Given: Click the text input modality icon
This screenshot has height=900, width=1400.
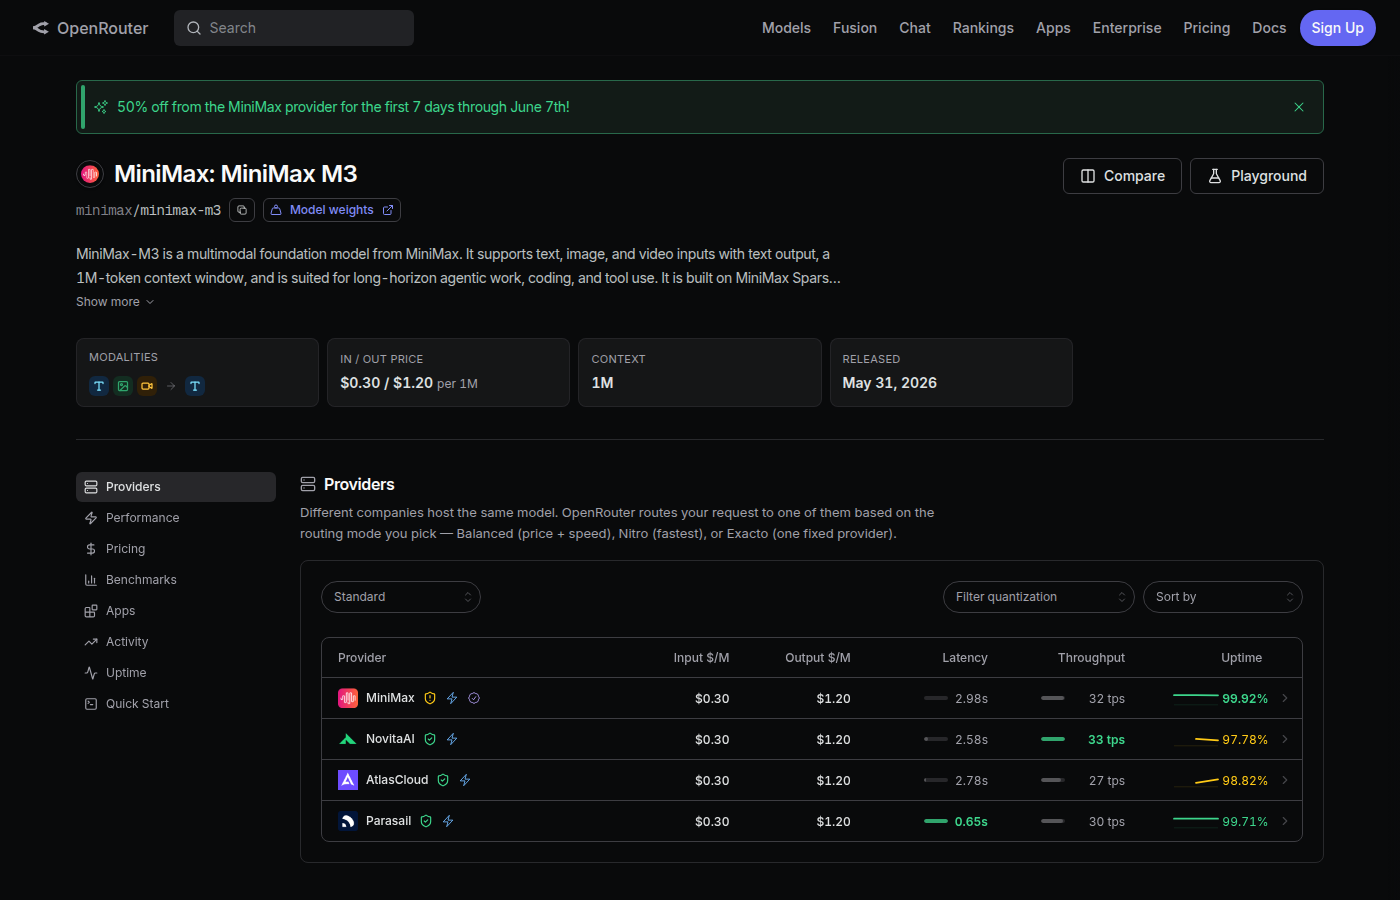Looking at the screenshot, I should [x=99, y=386].
